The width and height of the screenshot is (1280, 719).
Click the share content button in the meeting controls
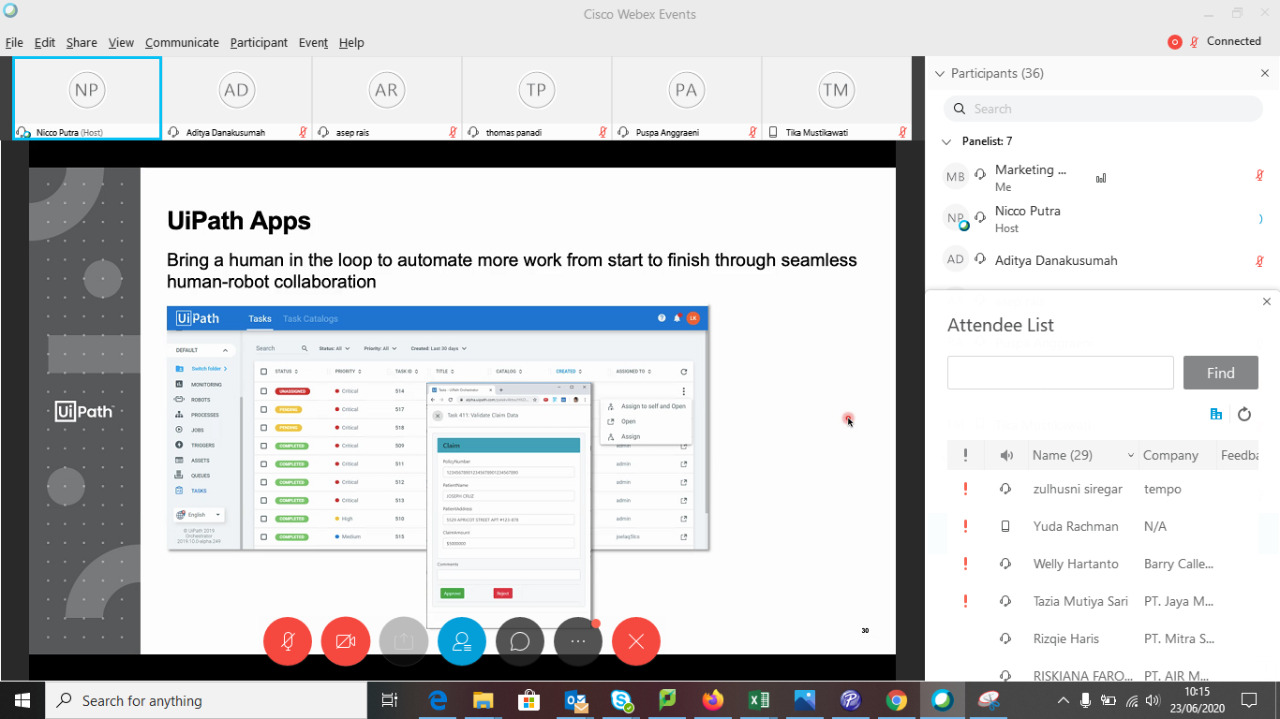[x=403, y=642]
